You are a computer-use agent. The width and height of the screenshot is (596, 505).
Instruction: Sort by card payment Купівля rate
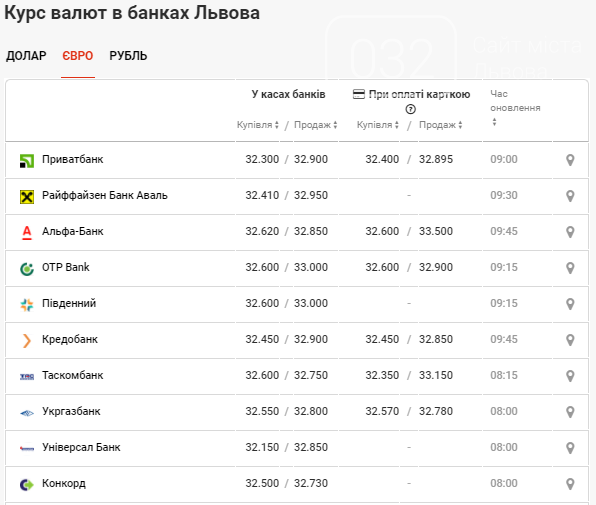tap(377, 125)
